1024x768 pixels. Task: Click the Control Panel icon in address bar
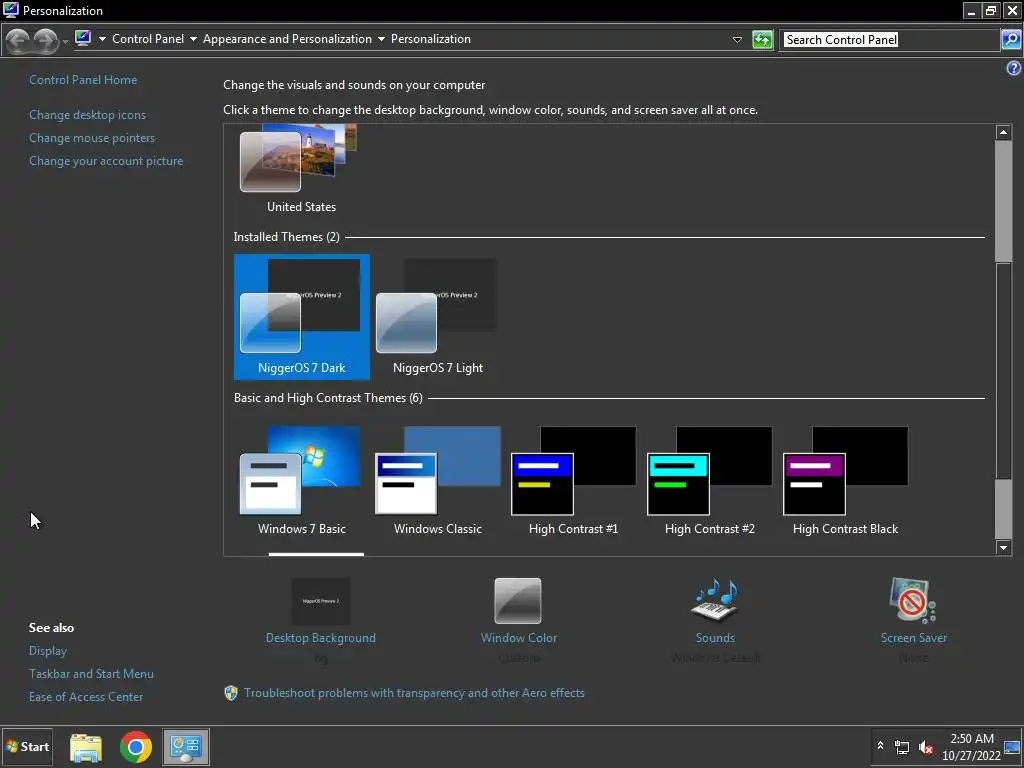click(83, 39)
